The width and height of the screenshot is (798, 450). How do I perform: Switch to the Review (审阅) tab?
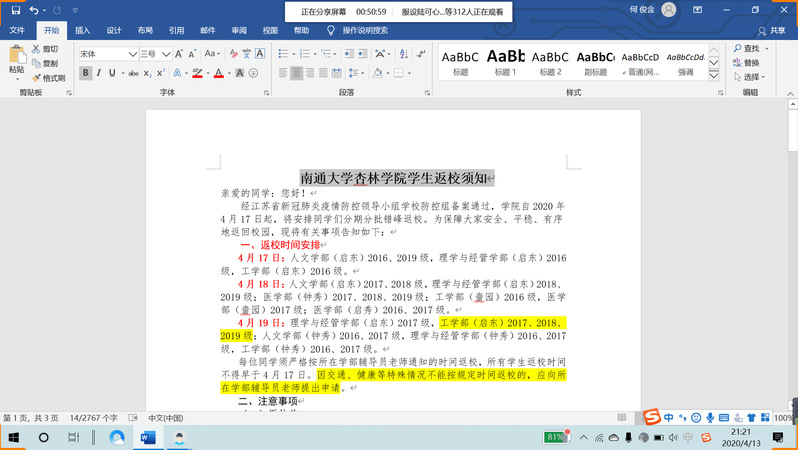[x=239, y=30]
